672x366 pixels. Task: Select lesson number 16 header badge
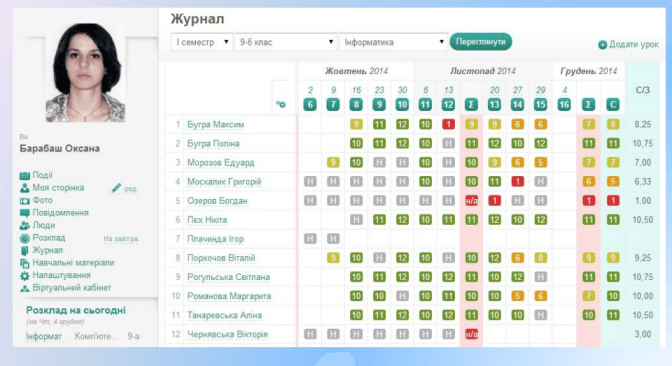click(564, 104)
